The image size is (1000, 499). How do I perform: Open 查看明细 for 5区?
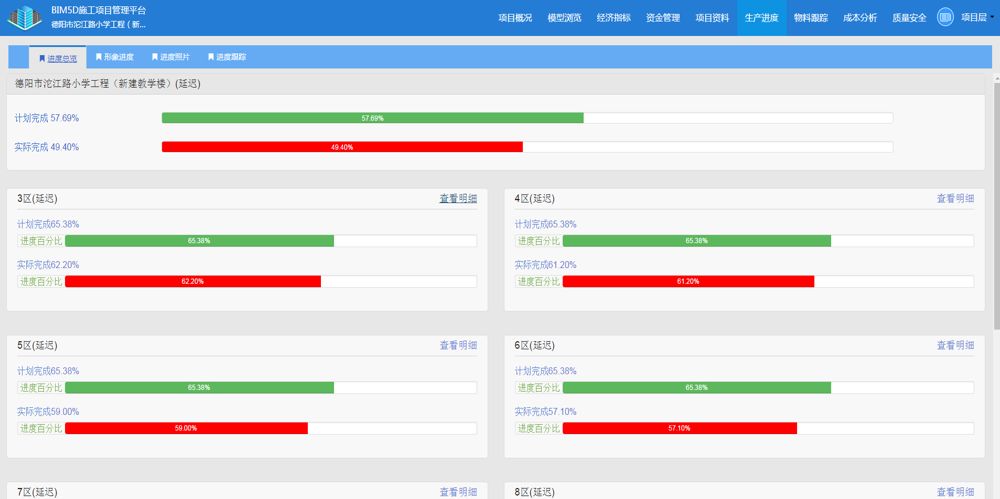pyautogui.click(x=458, y=345)
